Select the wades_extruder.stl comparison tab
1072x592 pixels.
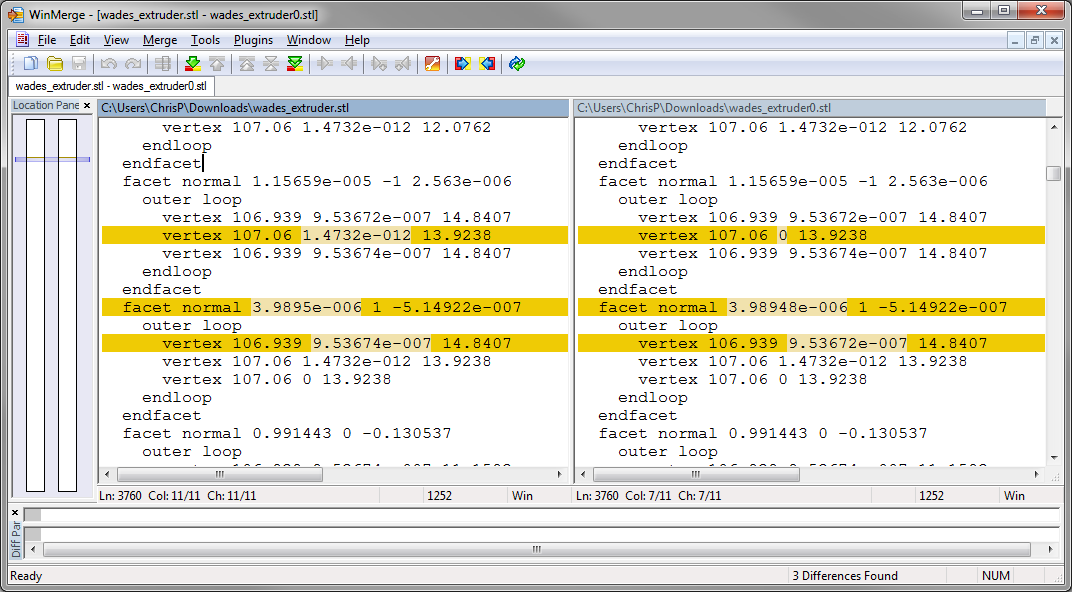click(111, 86)
